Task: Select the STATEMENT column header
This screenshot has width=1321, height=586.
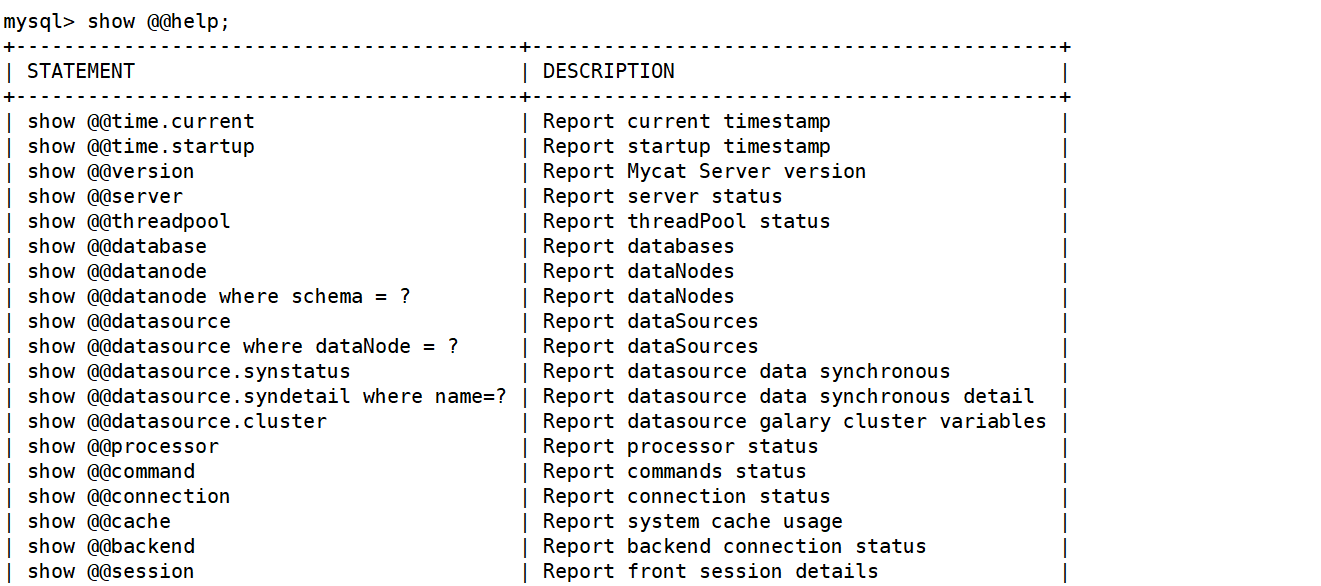Action: click(x=81, y=71)
